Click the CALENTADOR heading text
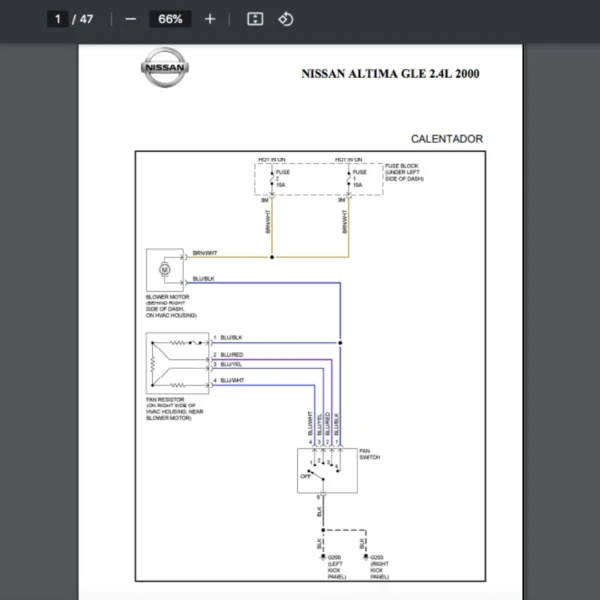 coord(446,139)
